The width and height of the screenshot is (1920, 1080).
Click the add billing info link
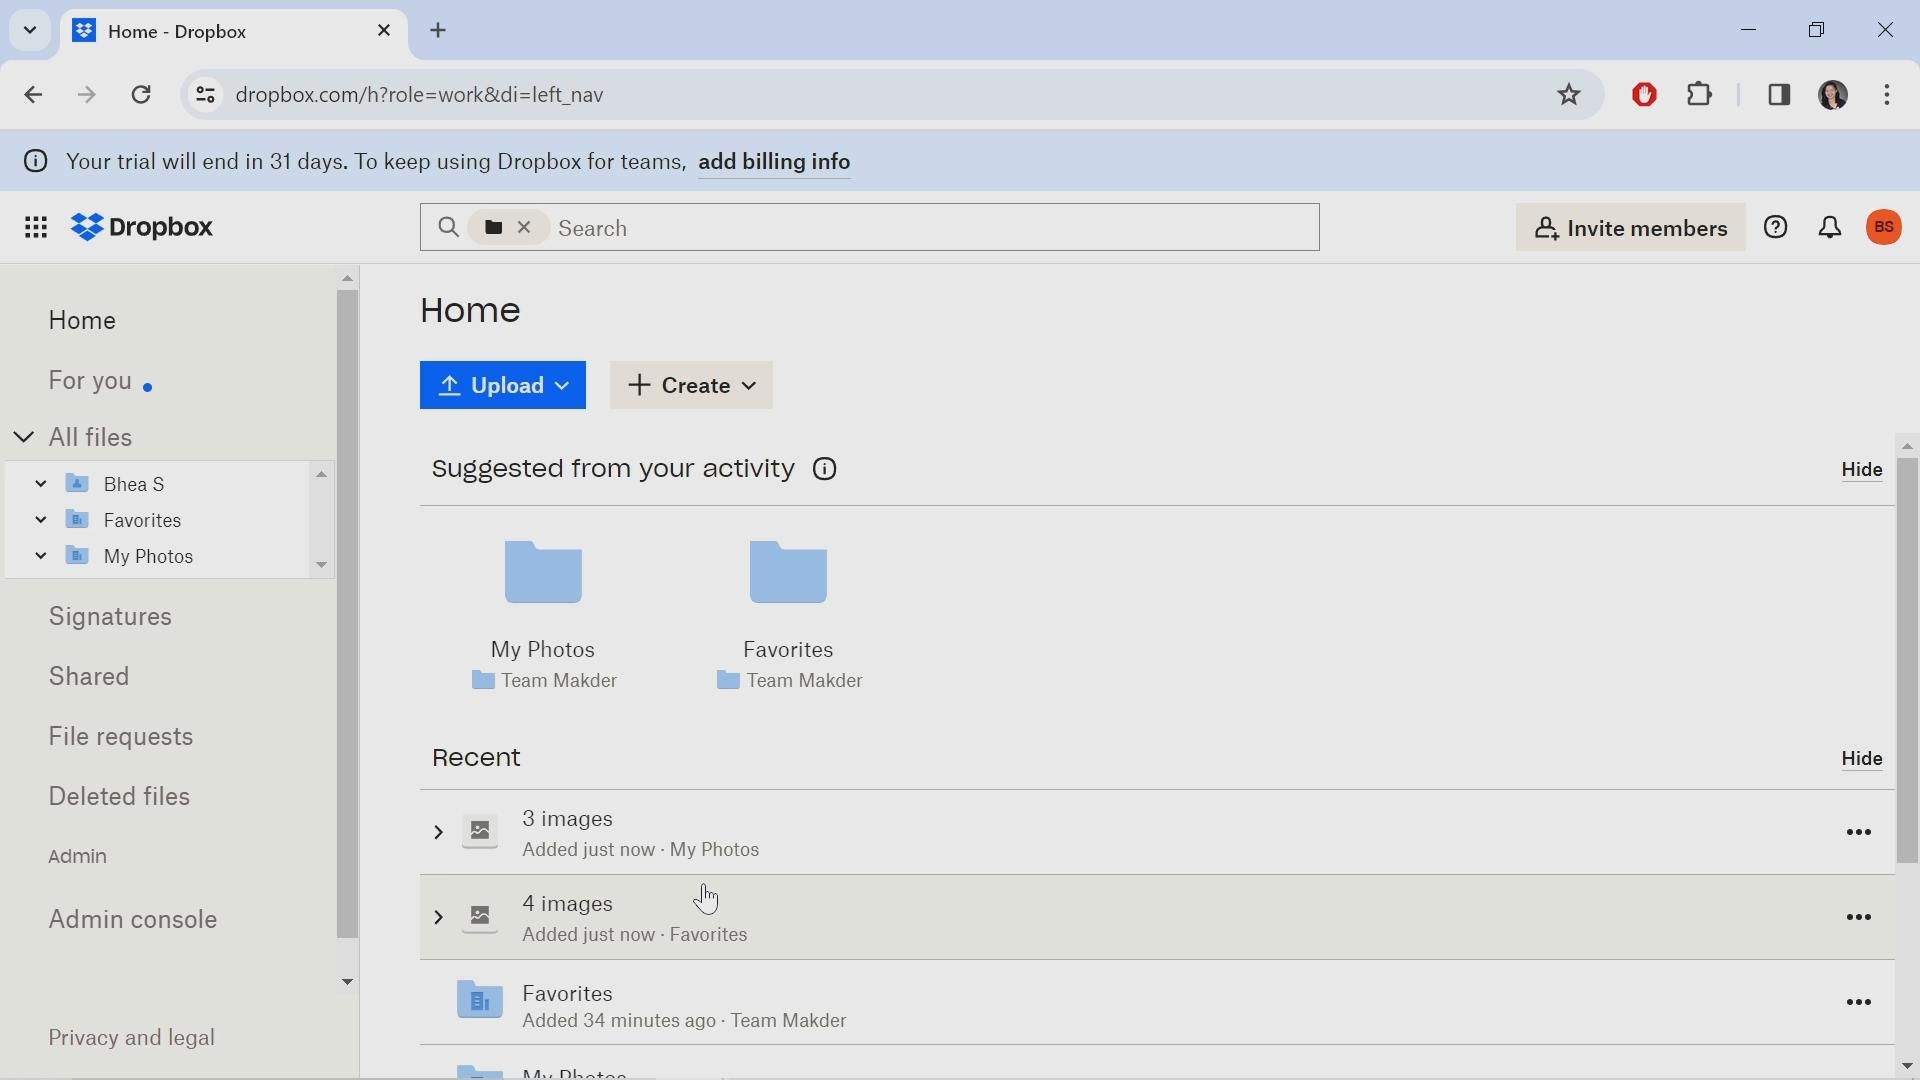point(775,162)
